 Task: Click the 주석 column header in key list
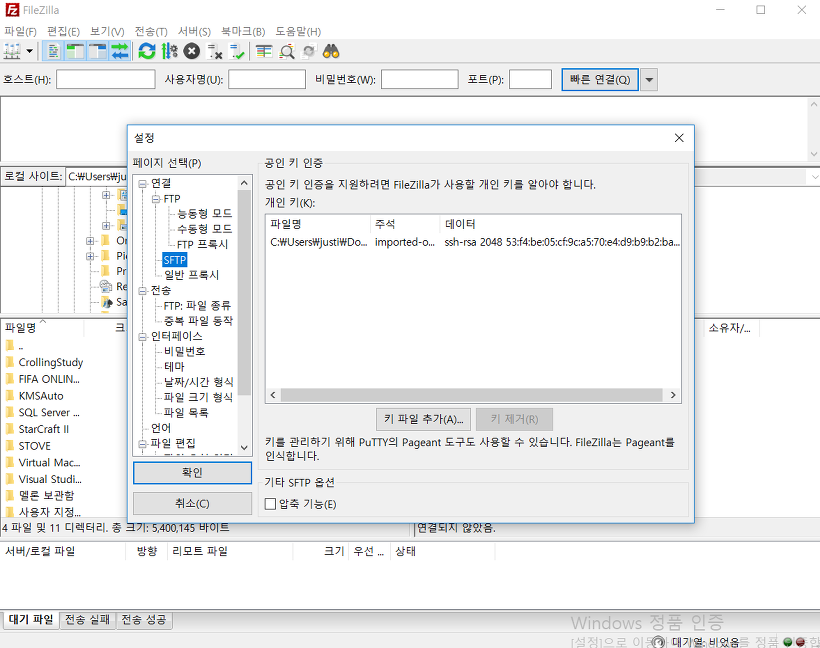click(405, 224)
